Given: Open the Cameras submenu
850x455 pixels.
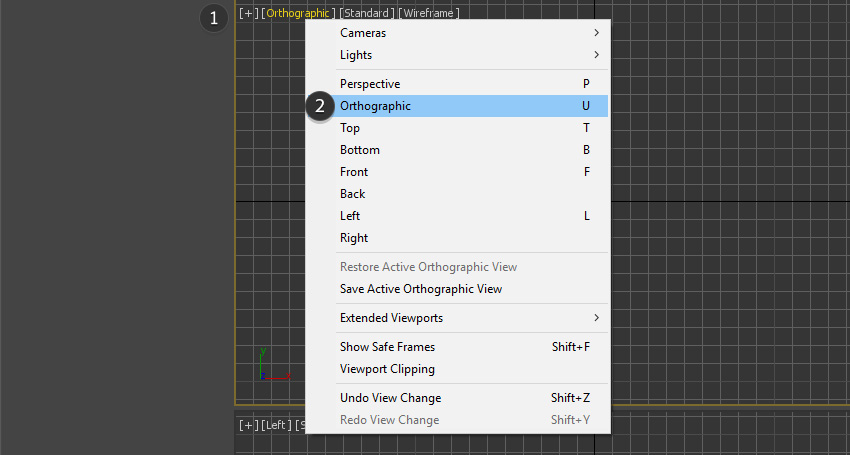Looking at the screenshot, I should point(363,33).
